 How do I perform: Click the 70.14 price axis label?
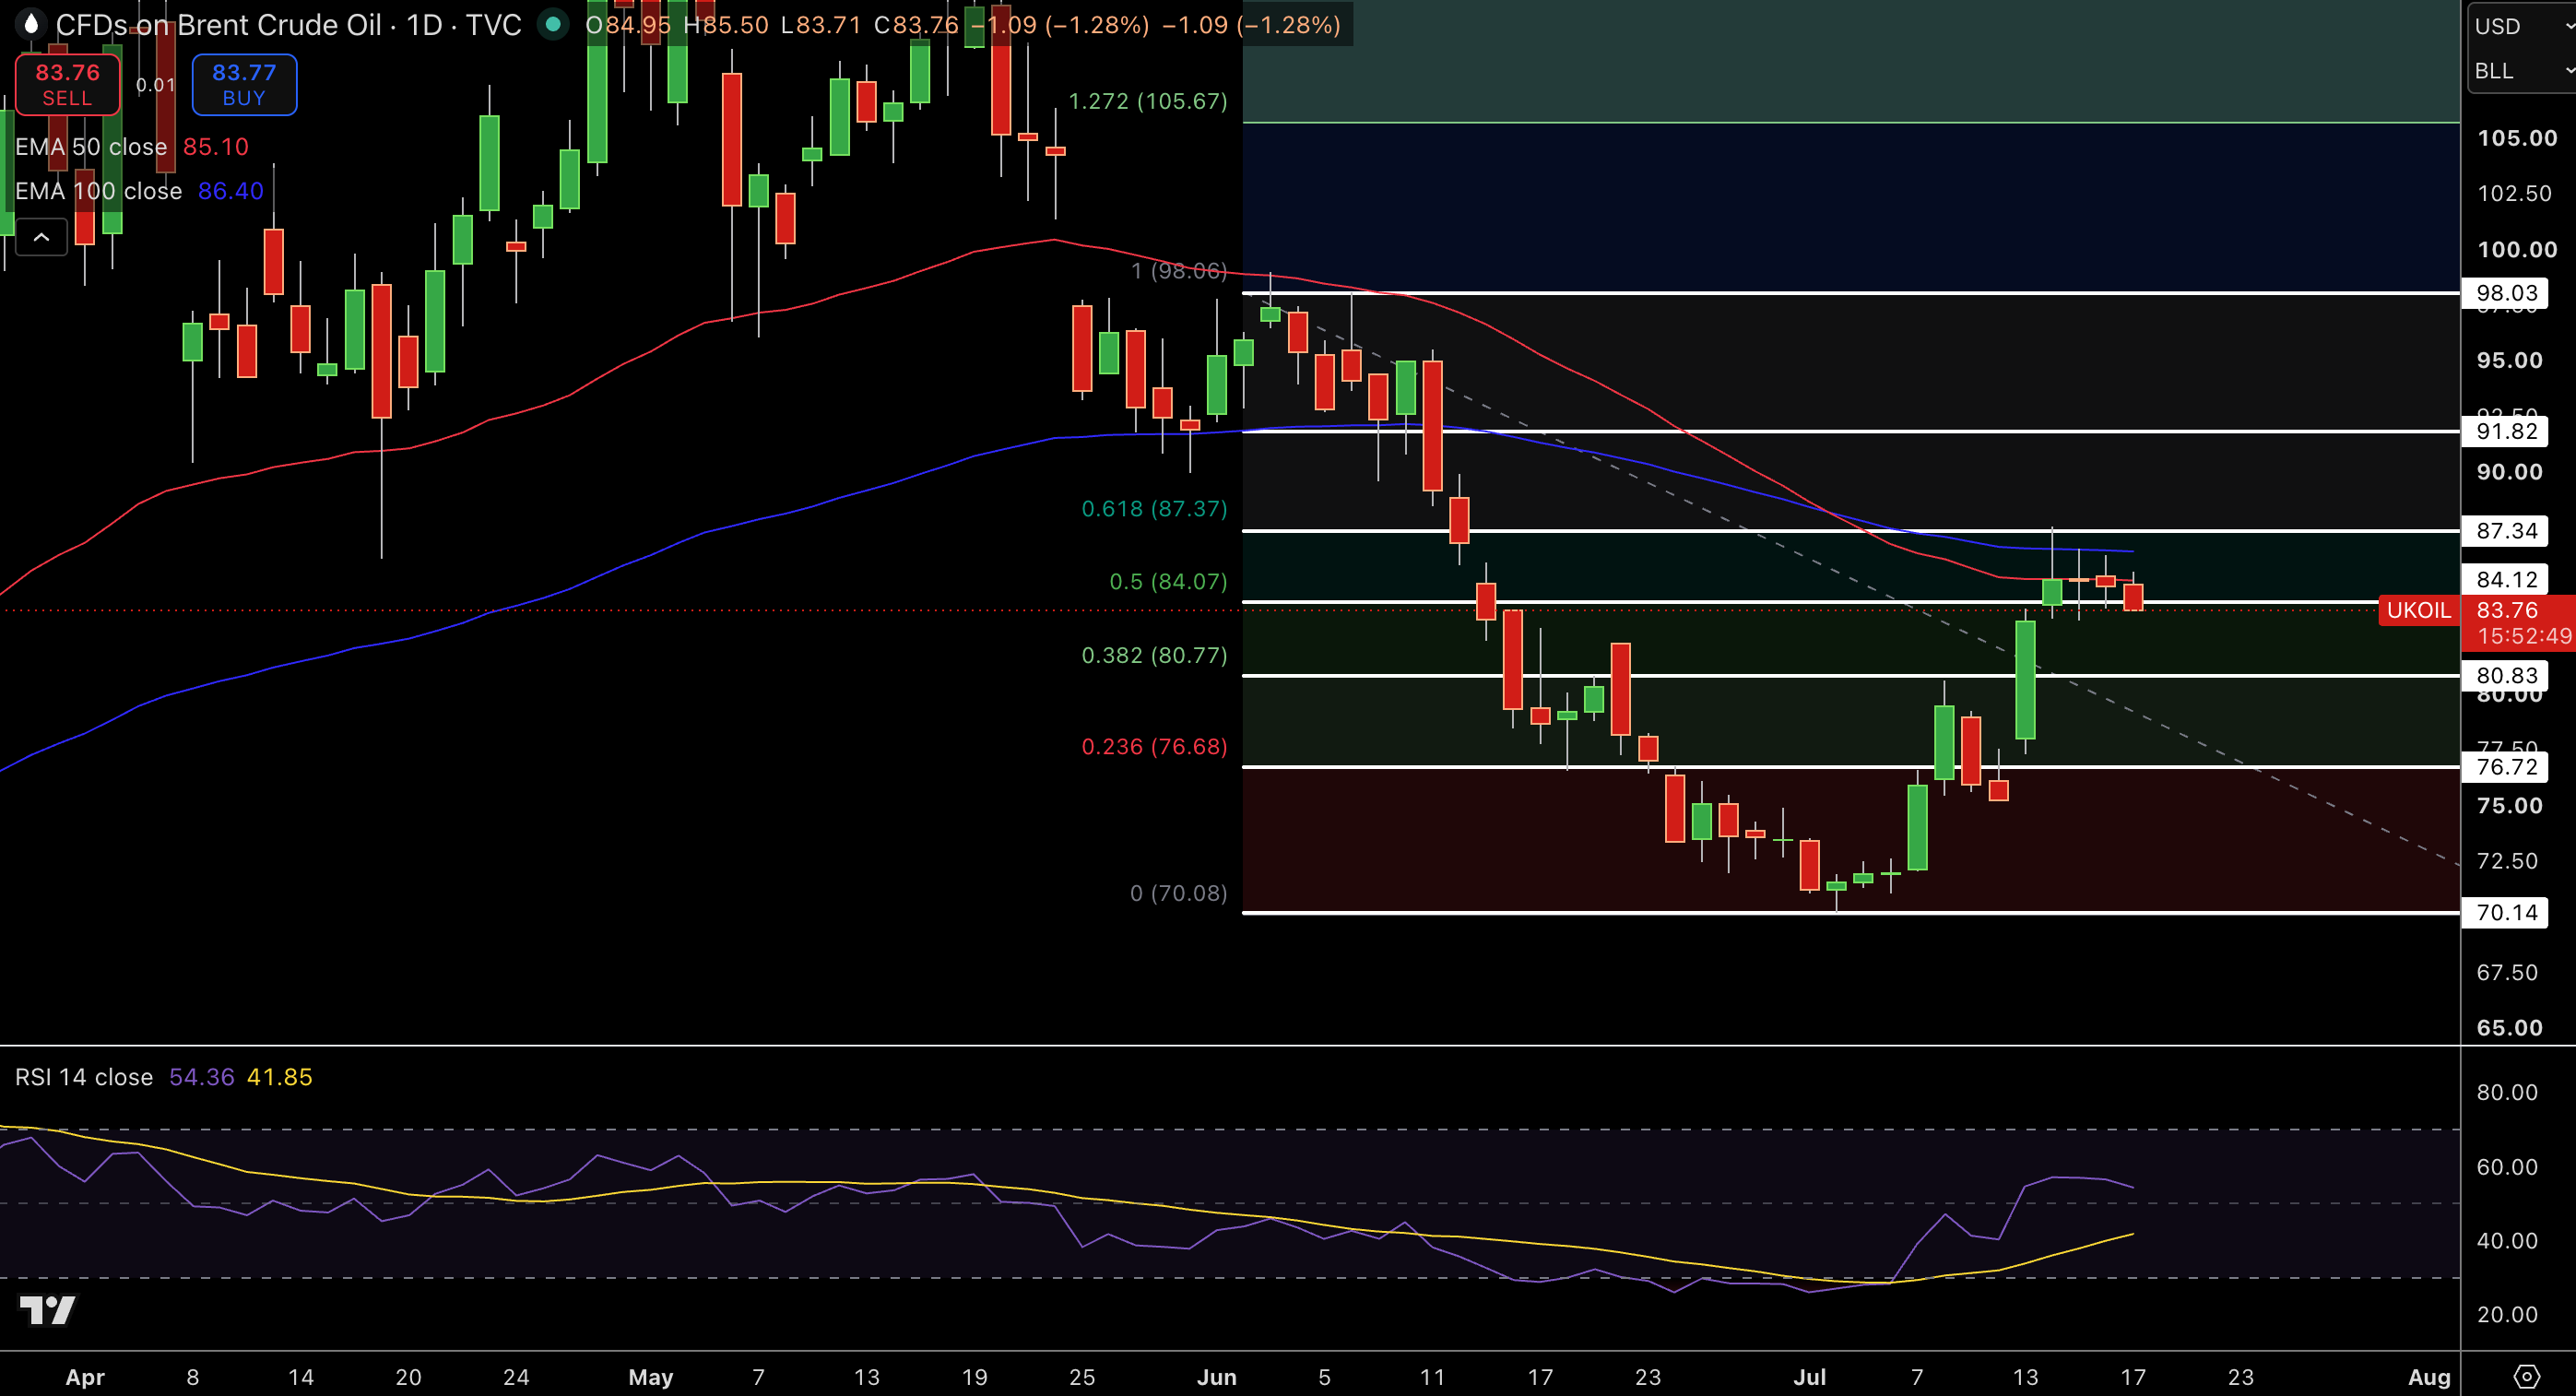(2506, 912)
